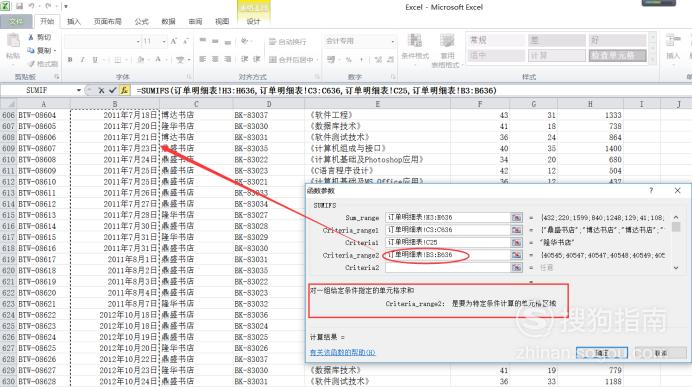Click the collapse dialog icon for Sum_range
692x387 pixels.
[x=516, y=217]
